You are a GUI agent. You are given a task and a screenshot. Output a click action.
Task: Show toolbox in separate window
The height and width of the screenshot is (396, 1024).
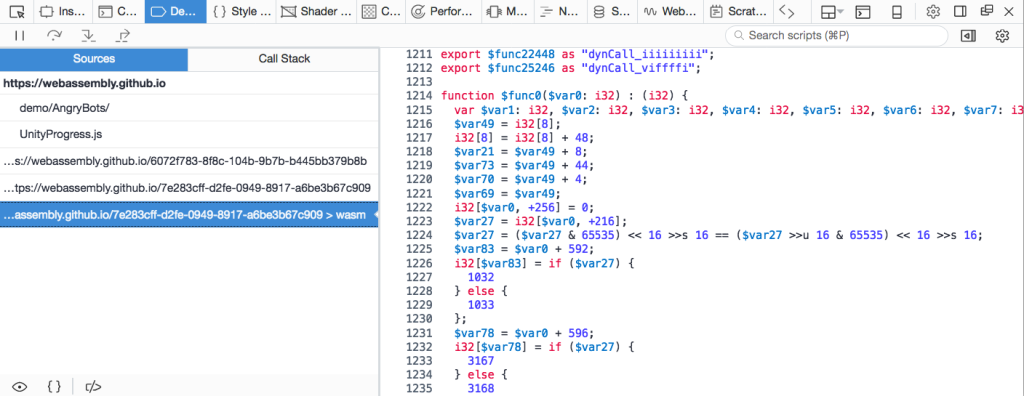(x=986, y=11)
